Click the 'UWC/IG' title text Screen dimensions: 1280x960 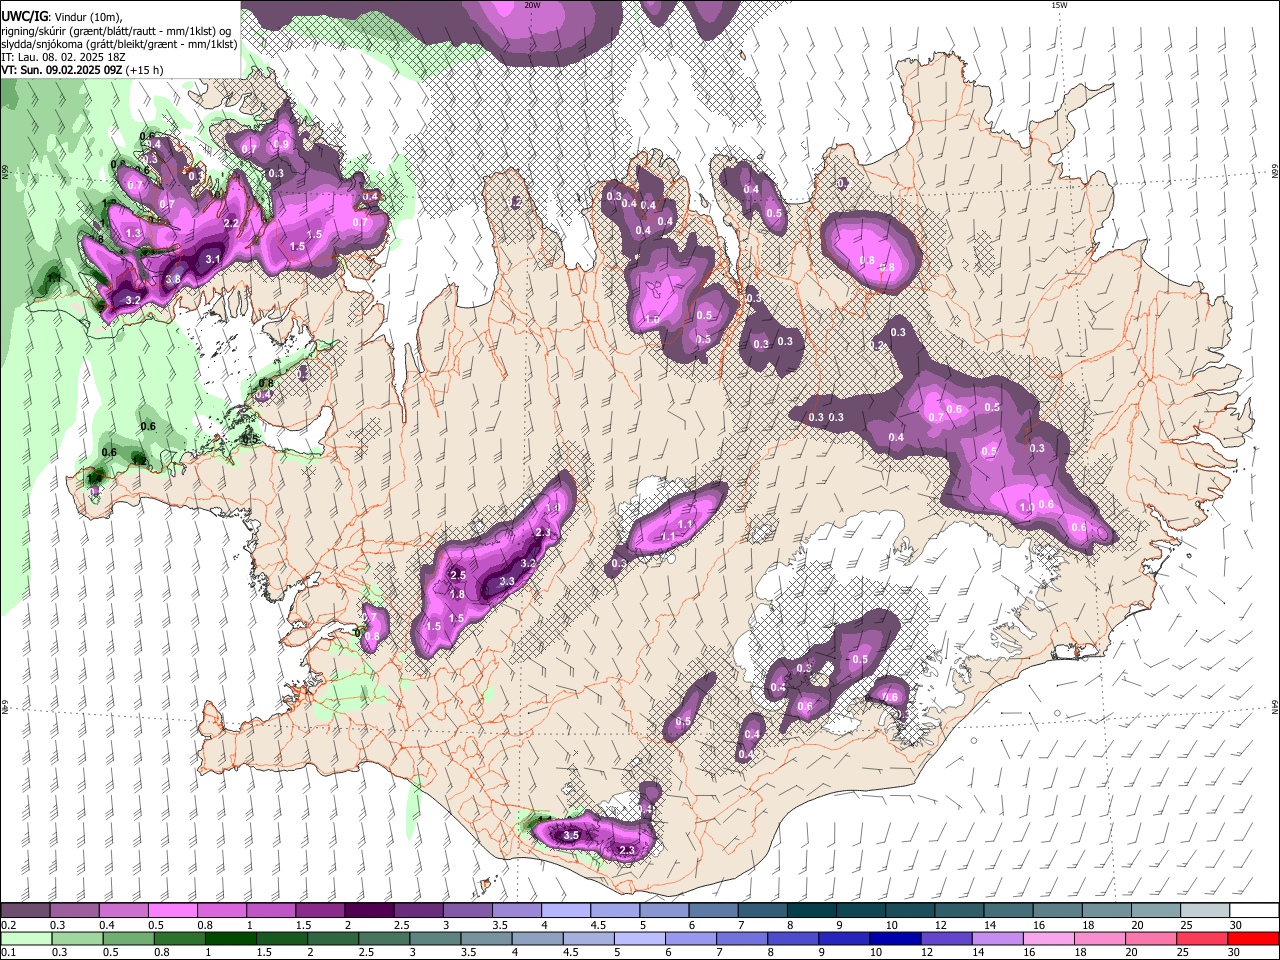(x=23, y=17)
